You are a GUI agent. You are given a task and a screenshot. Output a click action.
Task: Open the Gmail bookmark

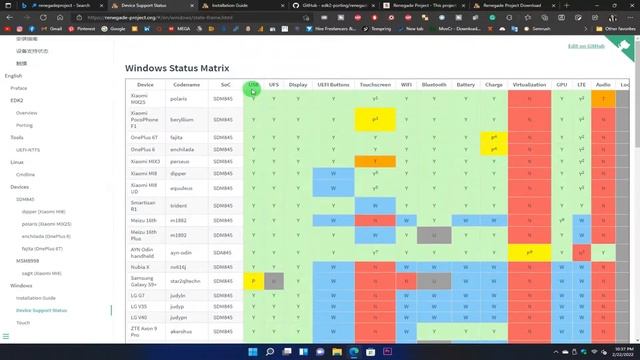pos(52,29)
